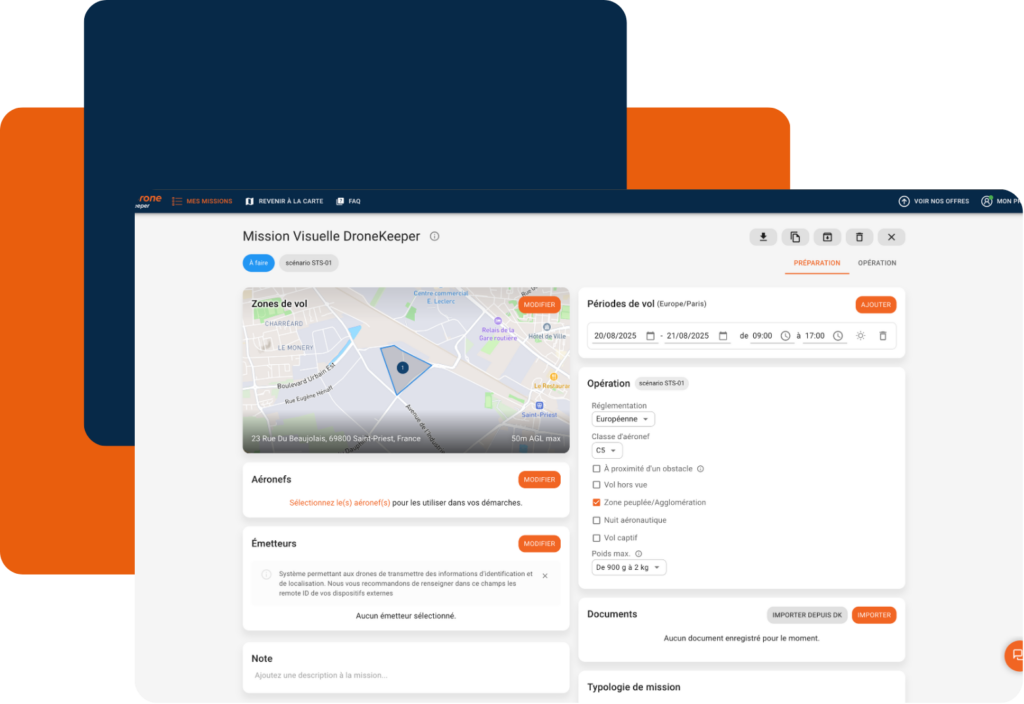The image size is (1024, 704).
Task: Check the 'Nuit aéronautique' option
Action: point(597,521)
